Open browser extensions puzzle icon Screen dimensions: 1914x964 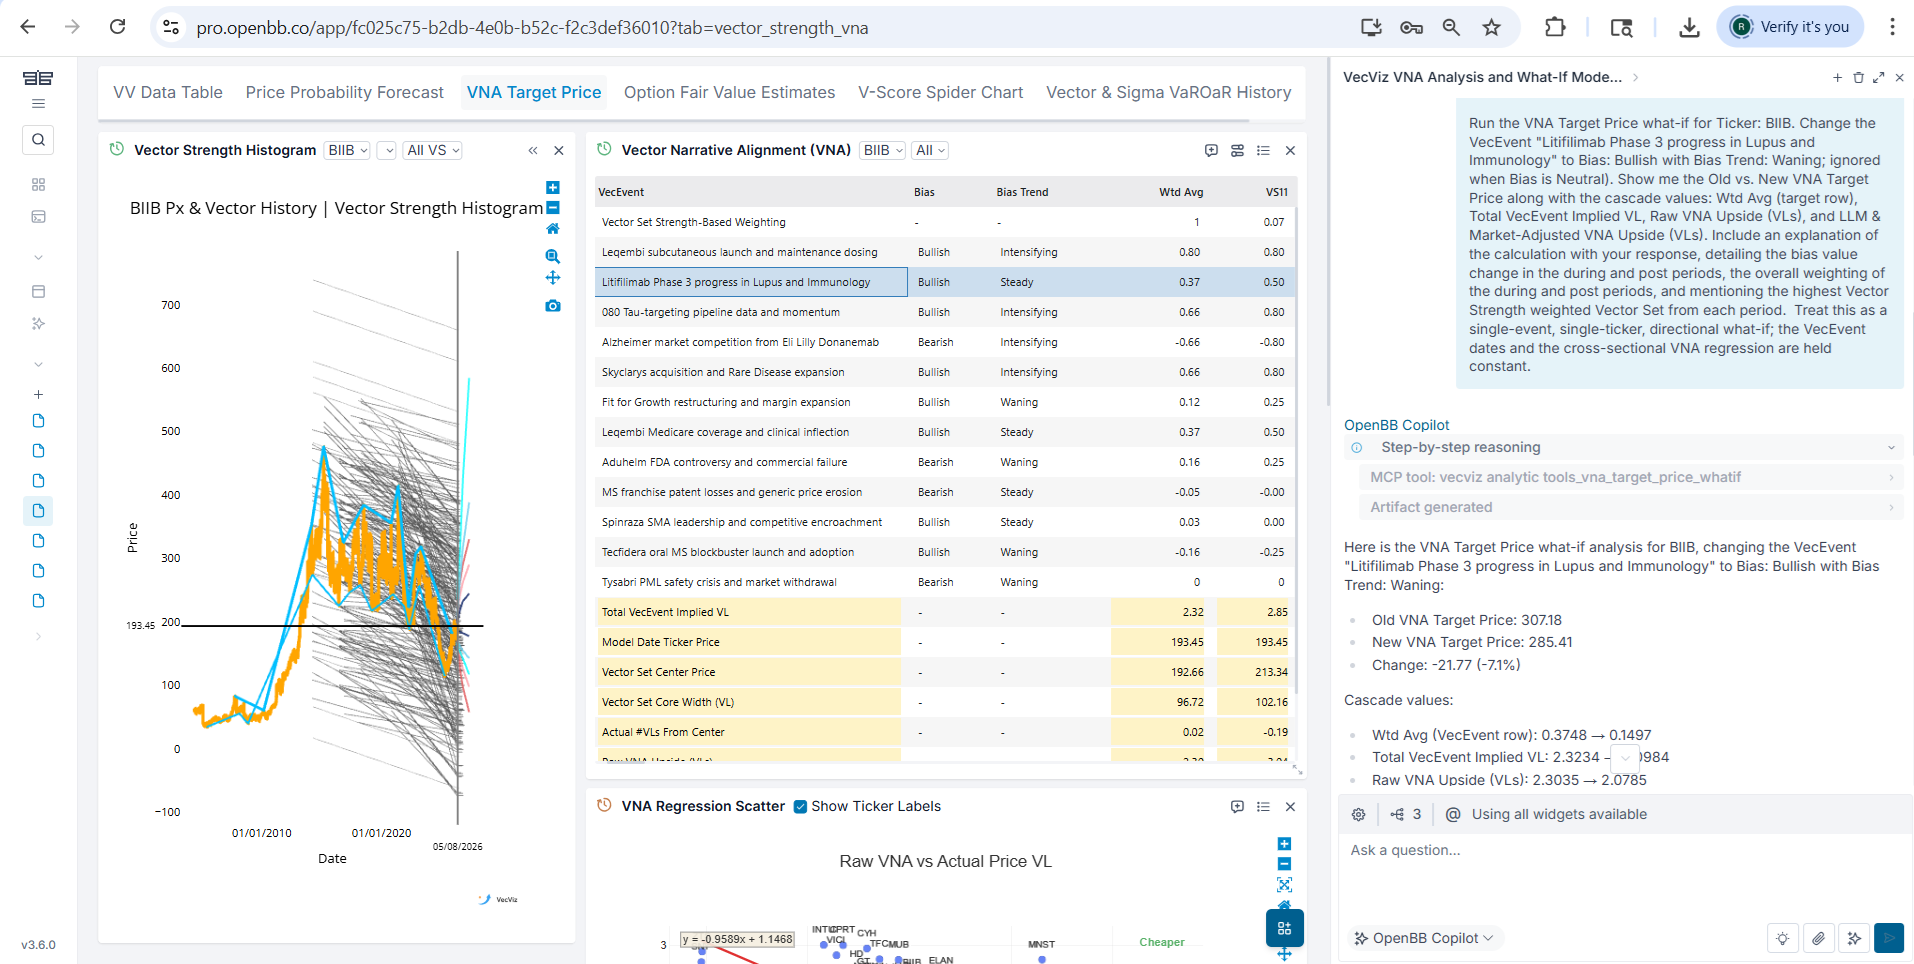click(1555, 27)
